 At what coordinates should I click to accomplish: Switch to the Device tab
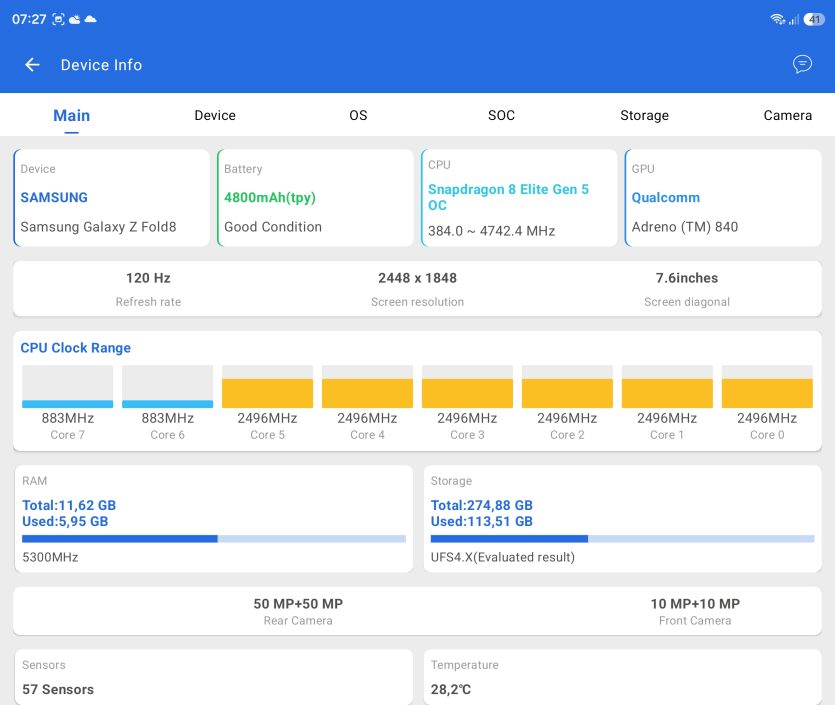pyautogui.click(x=215, y=115)
